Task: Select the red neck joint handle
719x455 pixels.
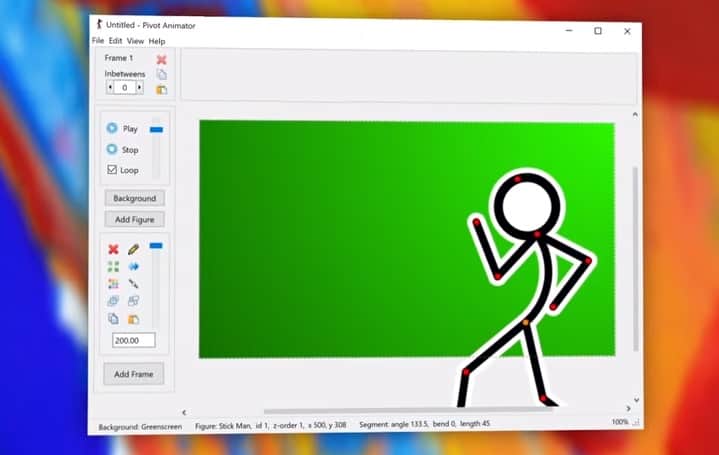Action: tap(537, 235)
